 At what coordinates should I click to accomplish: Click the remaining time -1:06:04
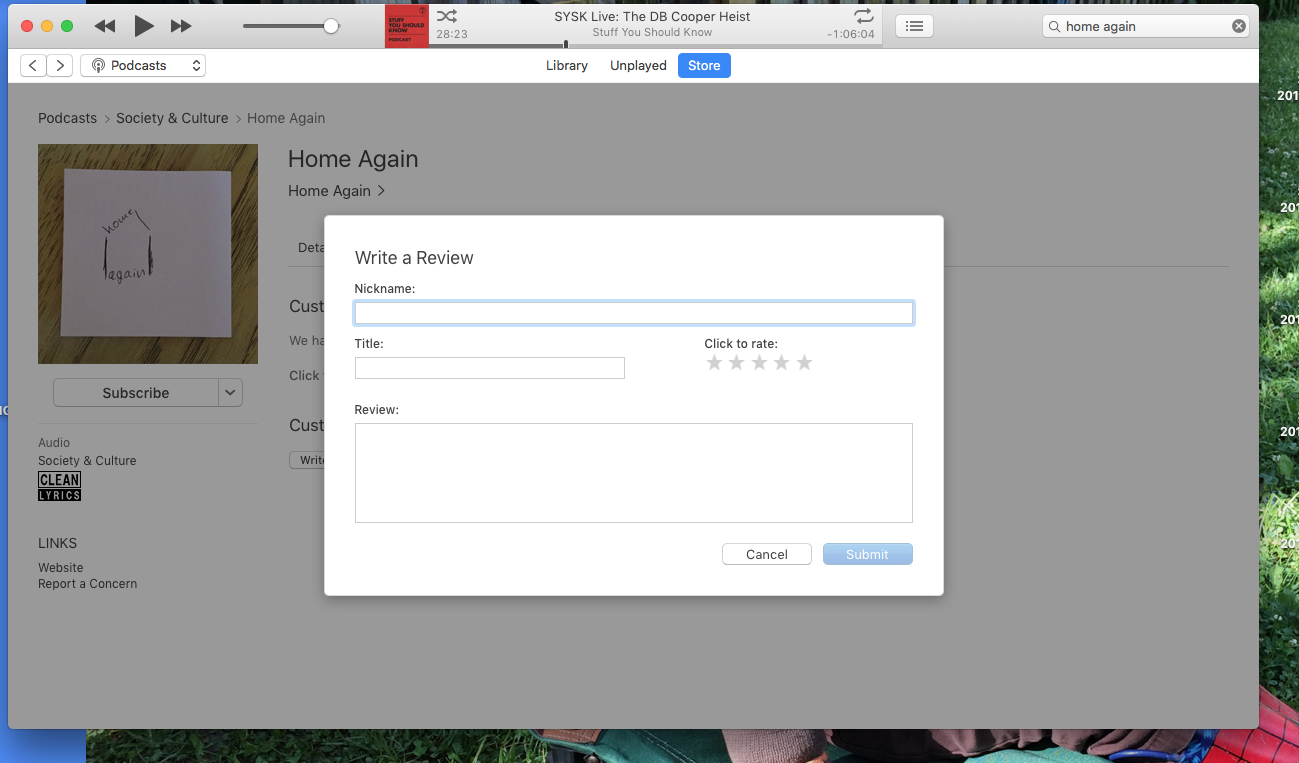pyautogui.click(x=851, y=34)
